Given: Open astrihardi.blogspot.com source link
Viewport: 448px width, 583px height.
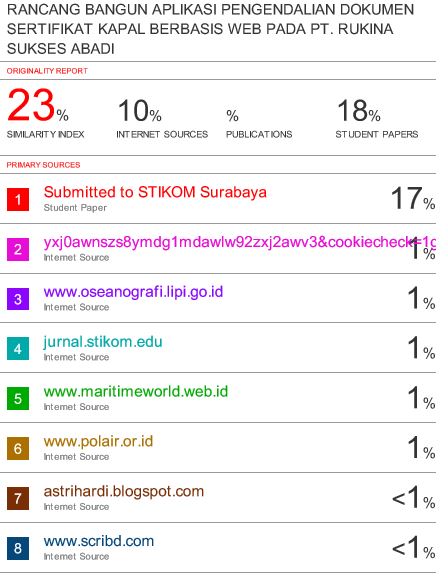Looking at the screenshot, I should pos(124,492).
